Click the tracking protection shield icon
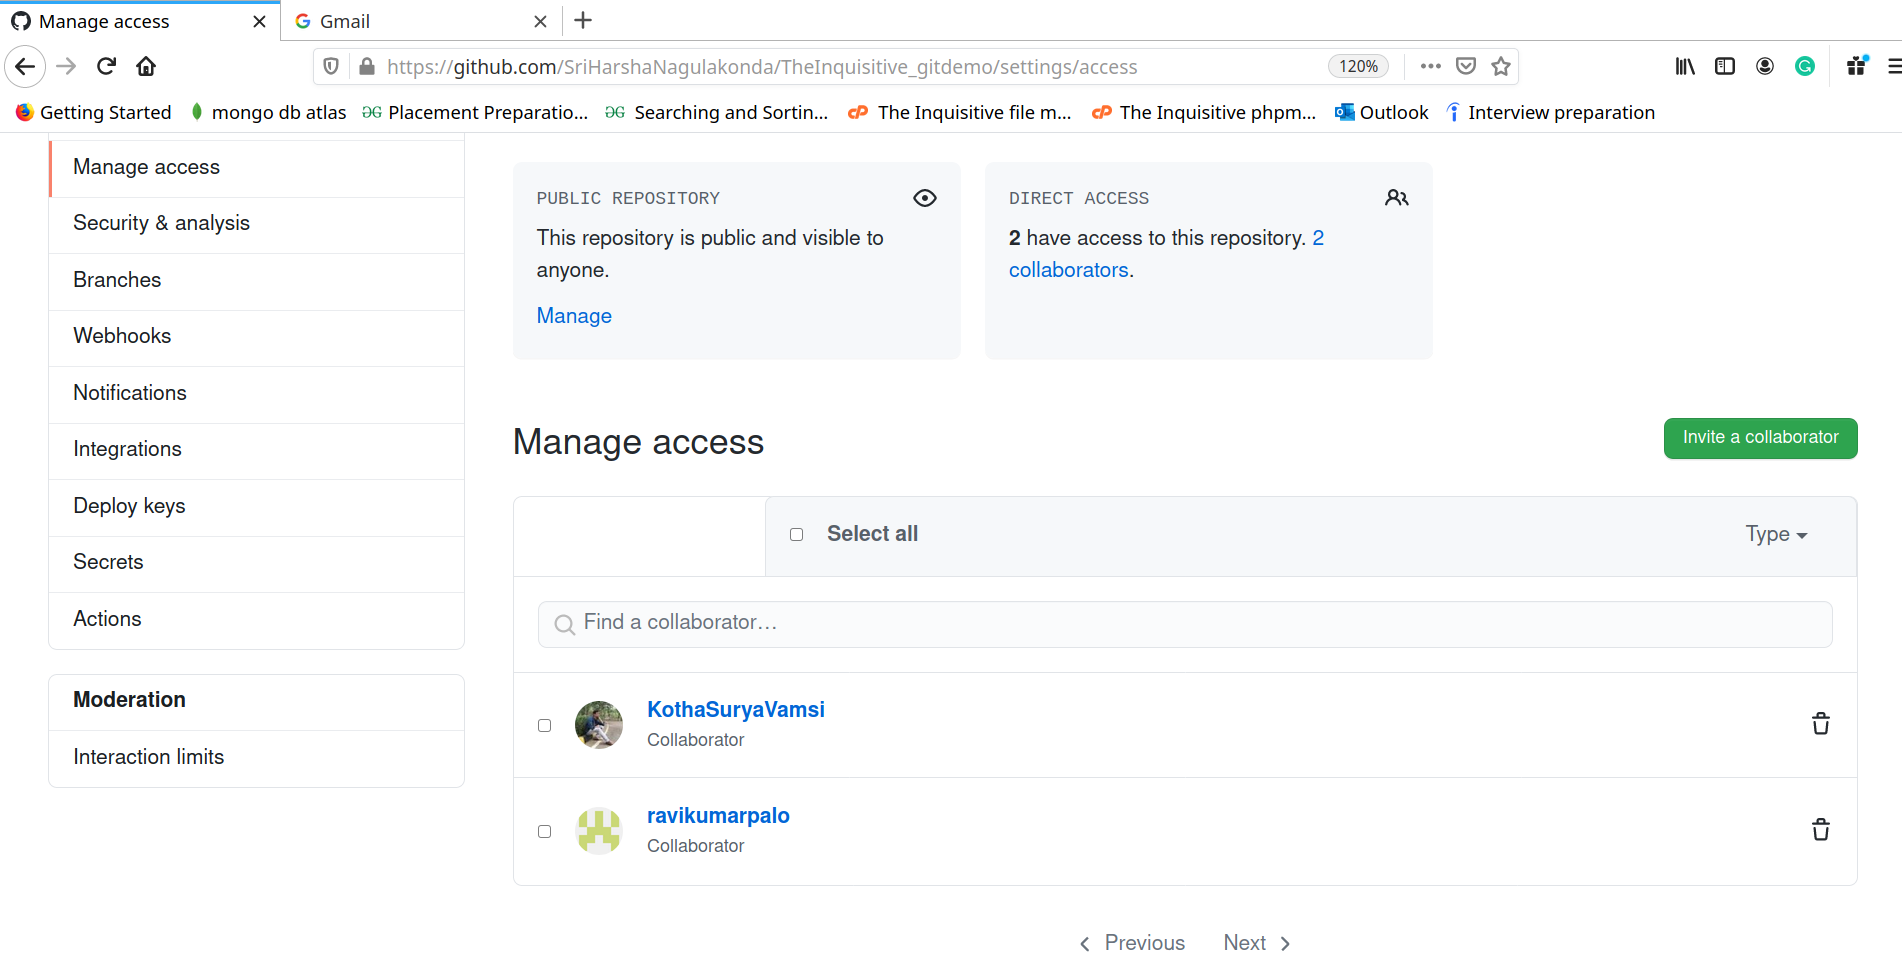The width and height of the screenshot is (1902, 961). point(331,66)
